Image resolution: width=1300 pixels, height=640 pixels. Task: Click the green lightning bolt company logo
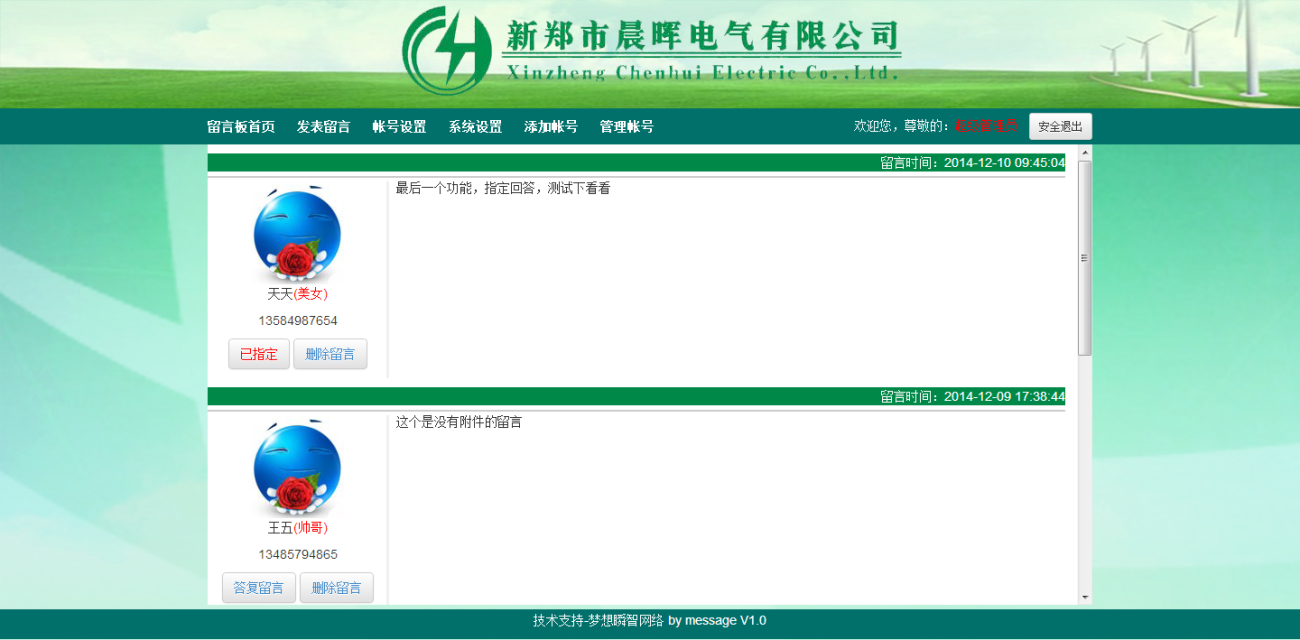pyautogui.click(x=446, y=52)
